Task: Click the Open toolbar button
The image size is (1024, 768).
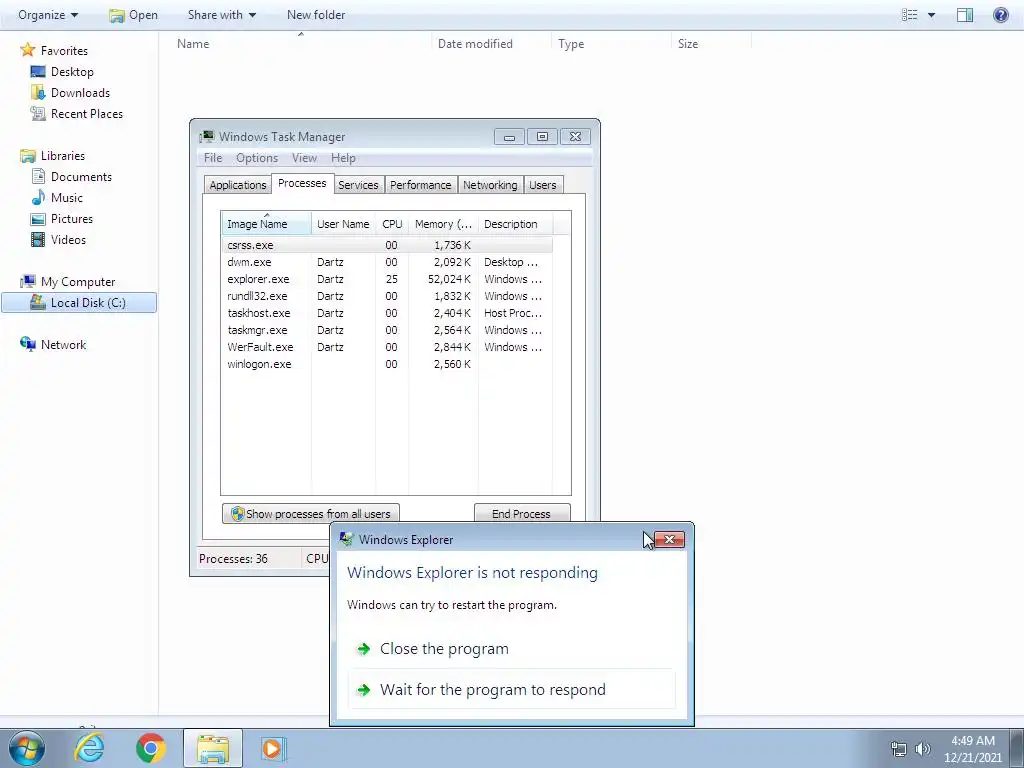Action: [x=133, y=14]
